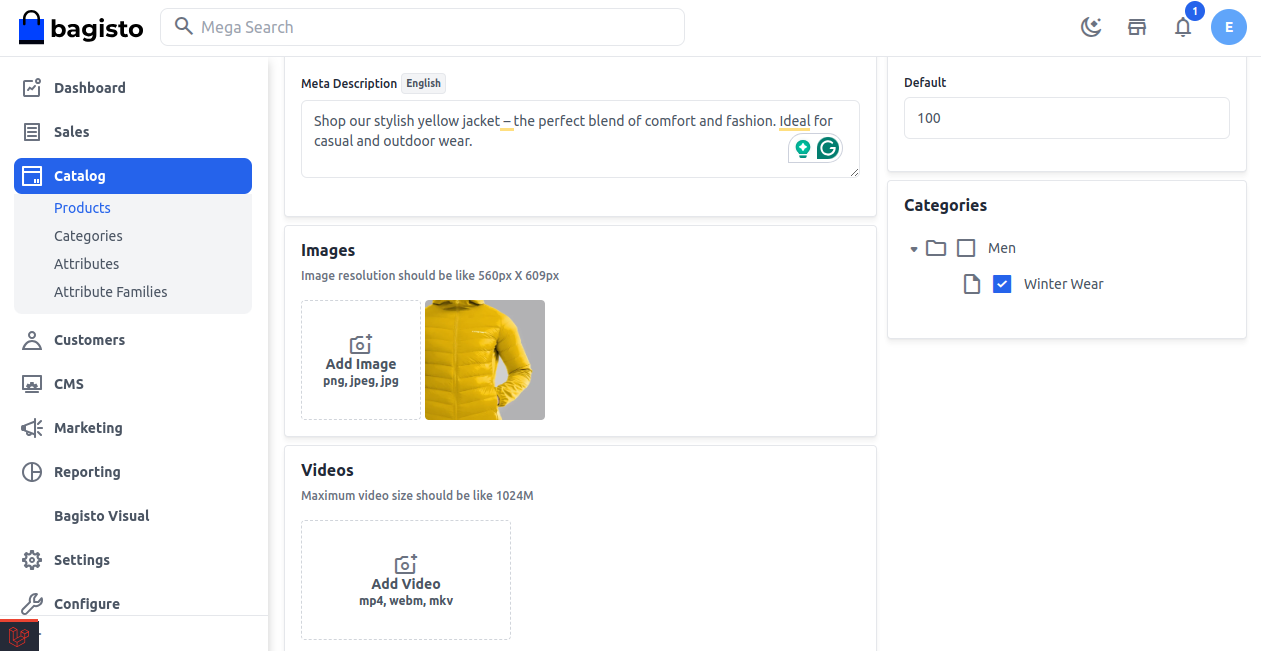
Task: Click the Grammarly G icon
Action: [x=827, y=149]
